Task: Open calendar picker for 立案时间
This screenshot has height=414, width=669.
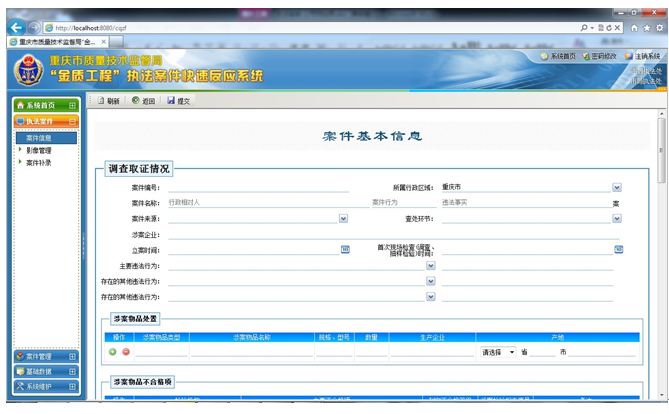Action: pos(345,248)
